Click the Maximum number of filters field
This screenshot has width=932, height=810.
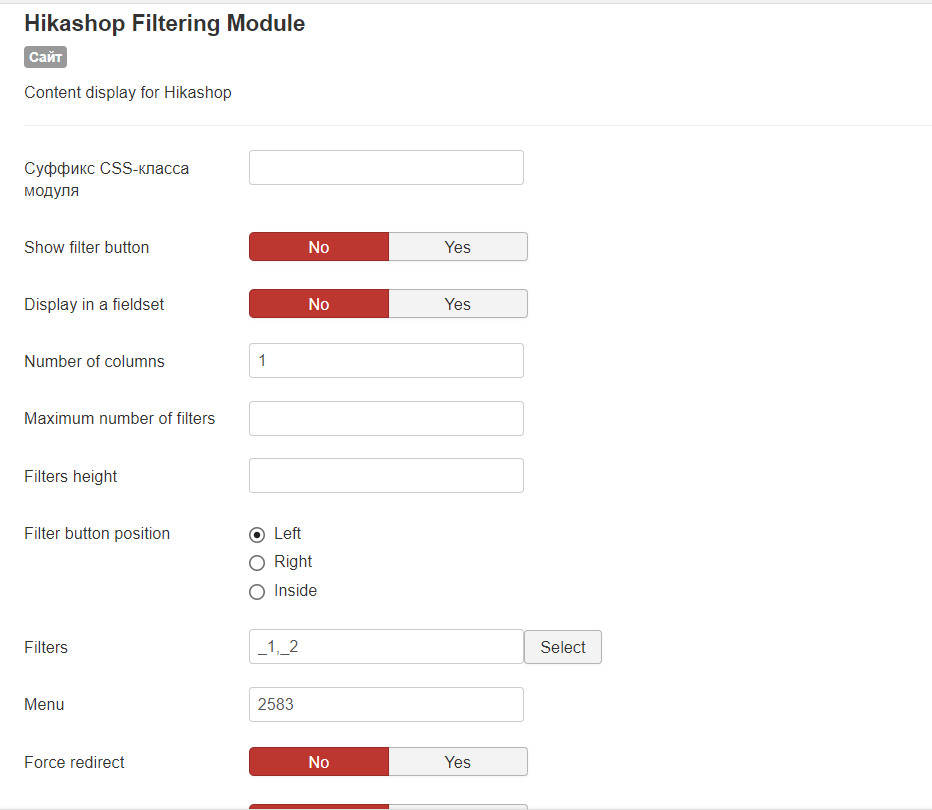click(386, 418)
